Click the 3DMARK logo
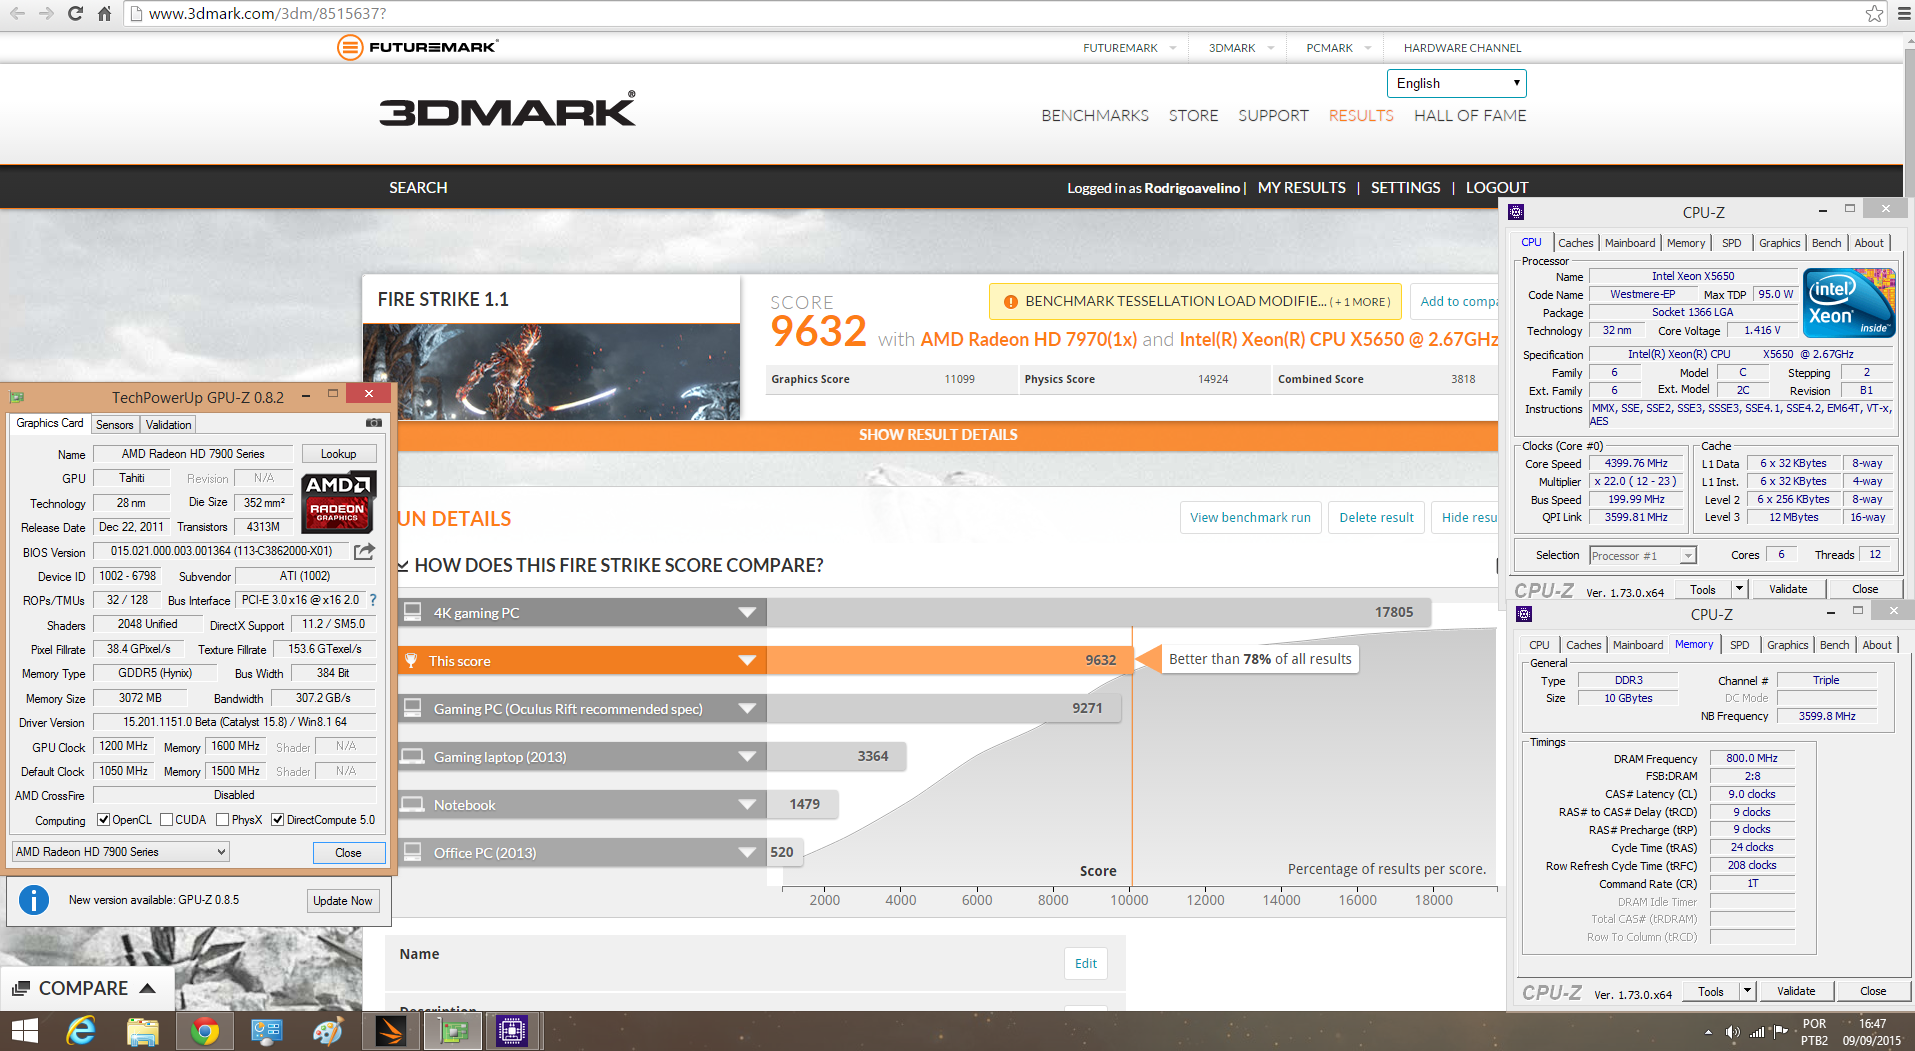 pos(507,109)
